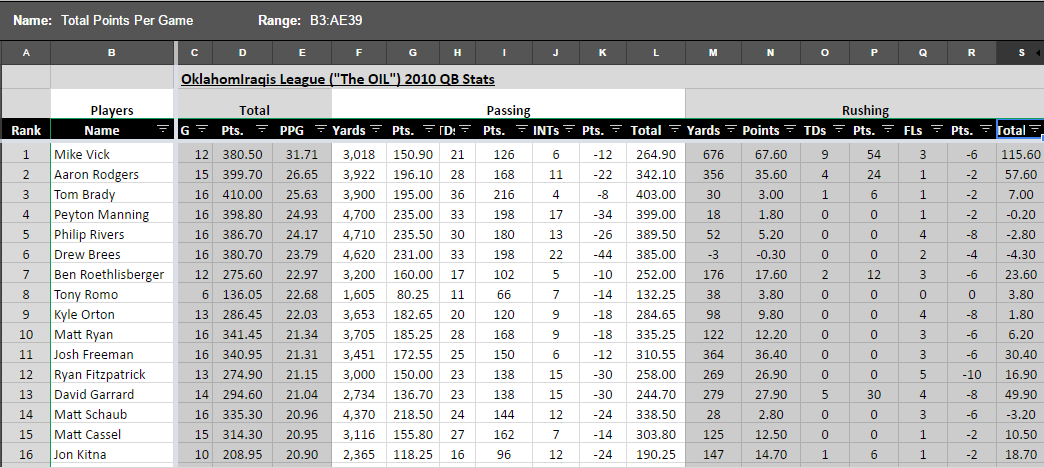Open the filter dropdown on G column
This screenshot has height=468, width=1044.
[x=202, y=130]
